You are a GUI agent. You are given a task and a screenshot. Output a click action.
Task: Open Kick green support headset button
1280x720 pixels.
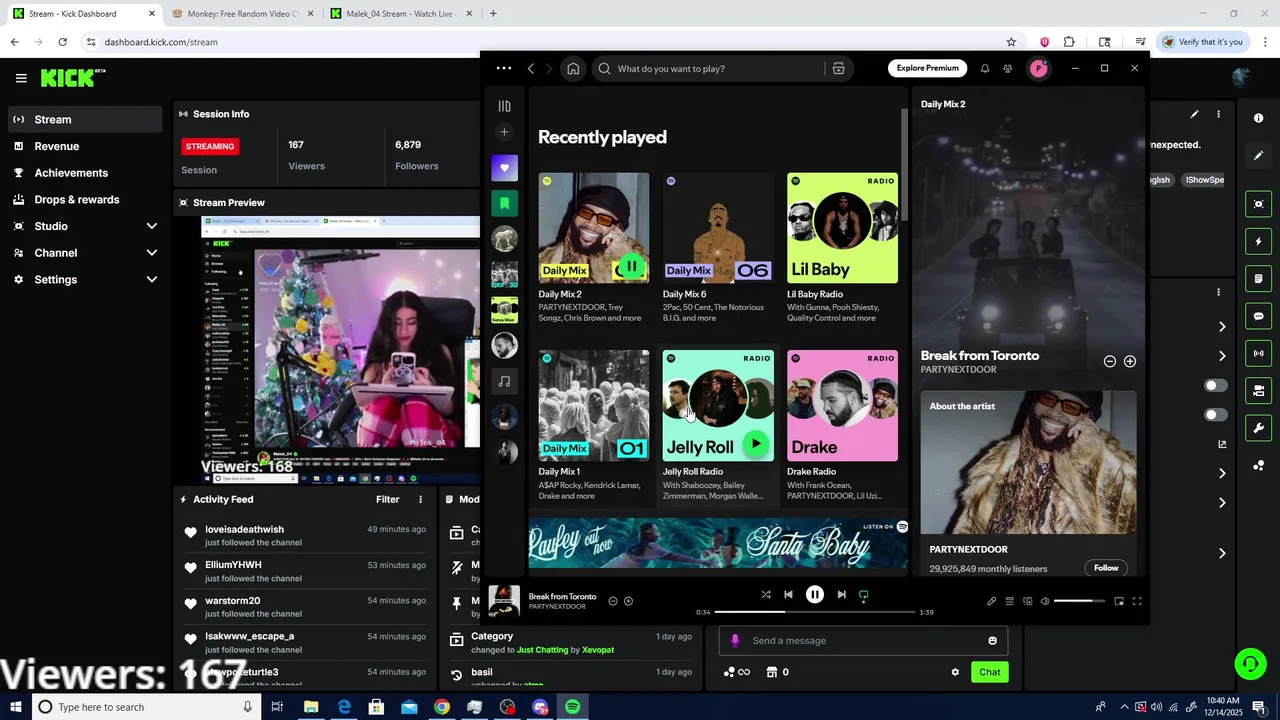1249,664
